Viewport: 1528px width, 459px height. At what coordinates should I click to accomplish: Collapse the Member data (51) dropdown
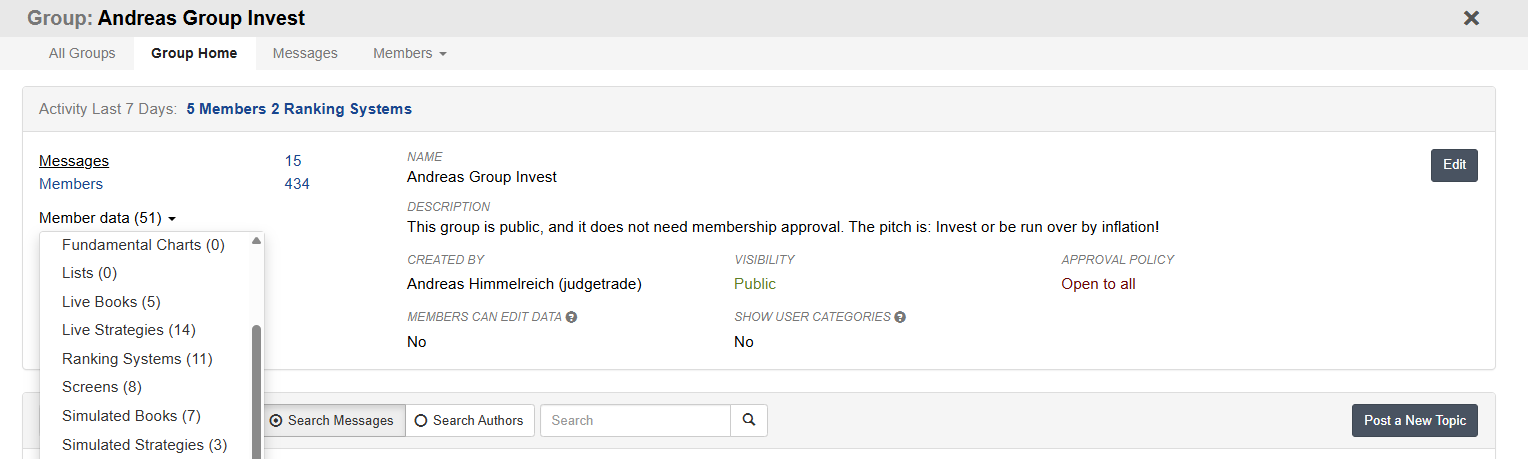click(x=107, y=218)
